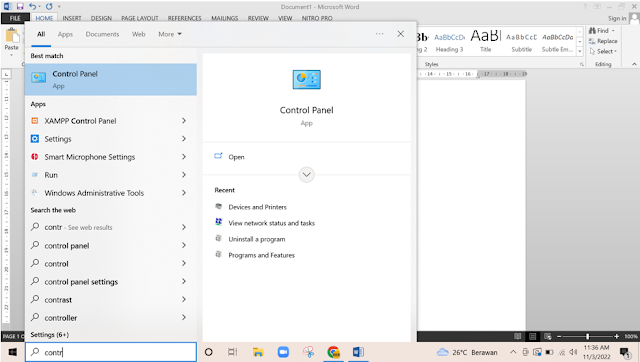Click the Save icon in Word quick access
The image size is (640, 362).
20,7
